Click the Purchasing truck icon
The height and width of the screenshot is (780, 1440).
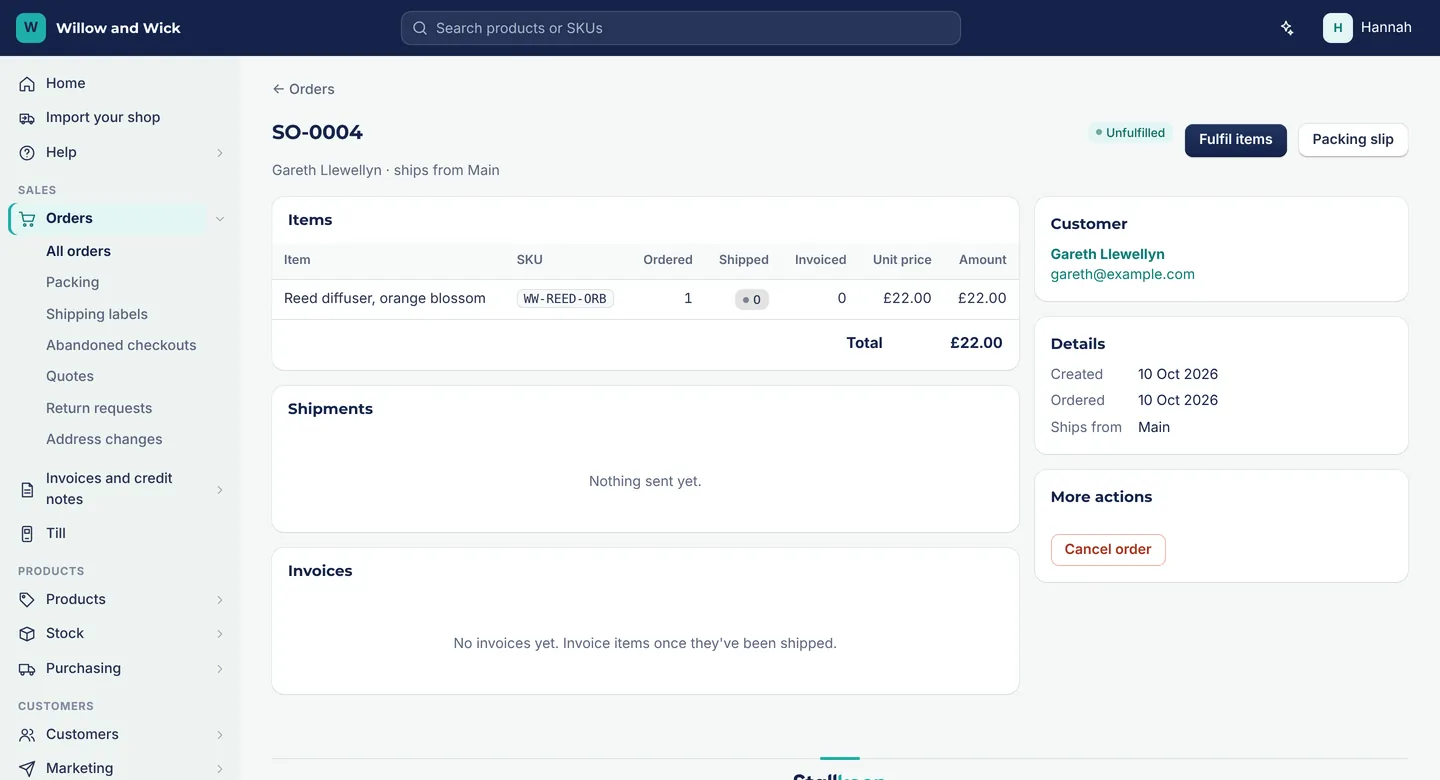(27, 669)
